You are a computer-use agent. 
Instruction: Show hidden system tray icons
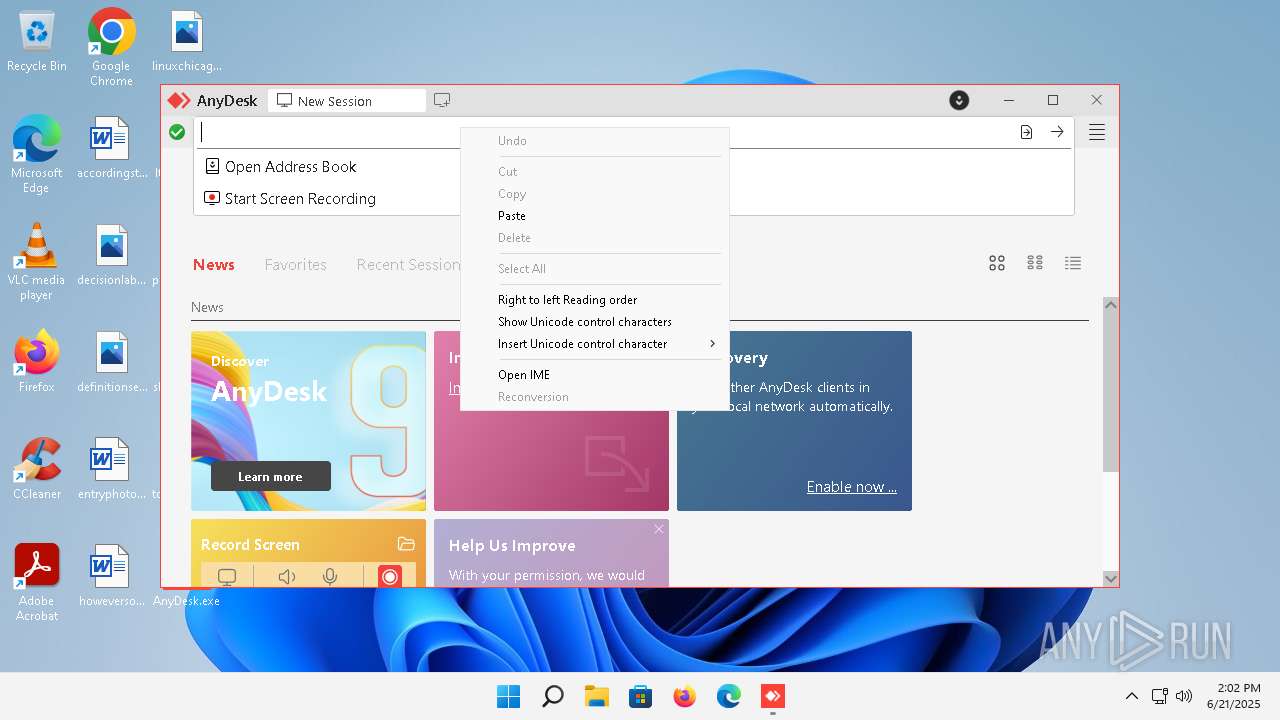pyautogui.click(x=1131, y=696)
